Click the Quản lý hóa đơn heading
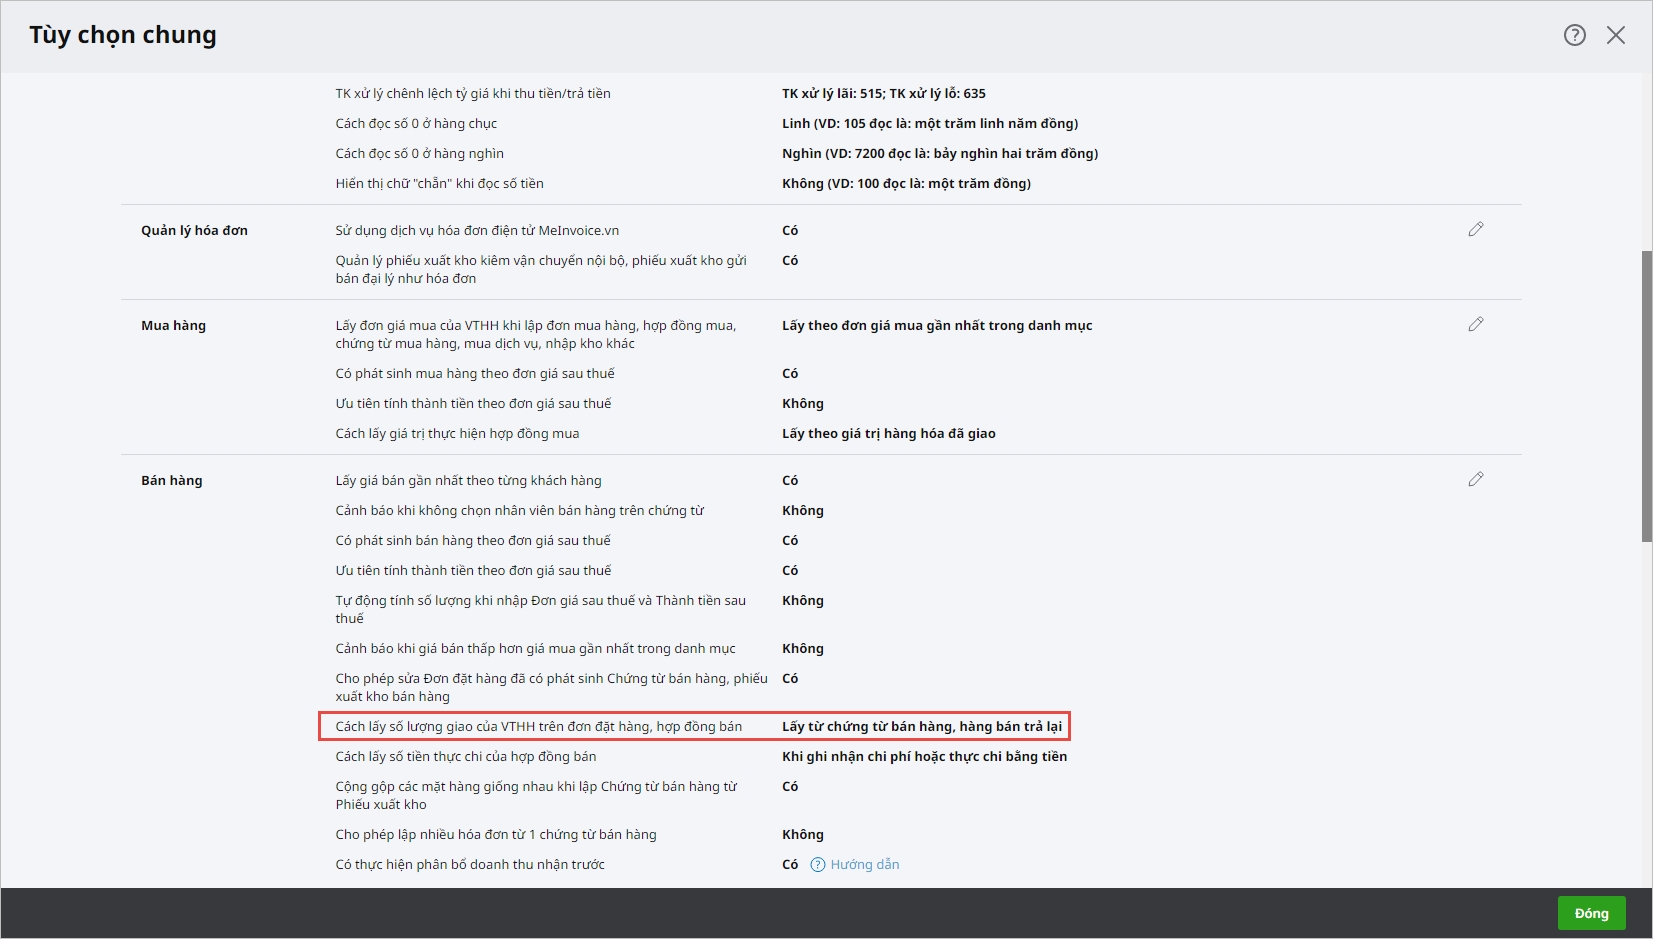The image size is (1653, 939). pos(194,230)
